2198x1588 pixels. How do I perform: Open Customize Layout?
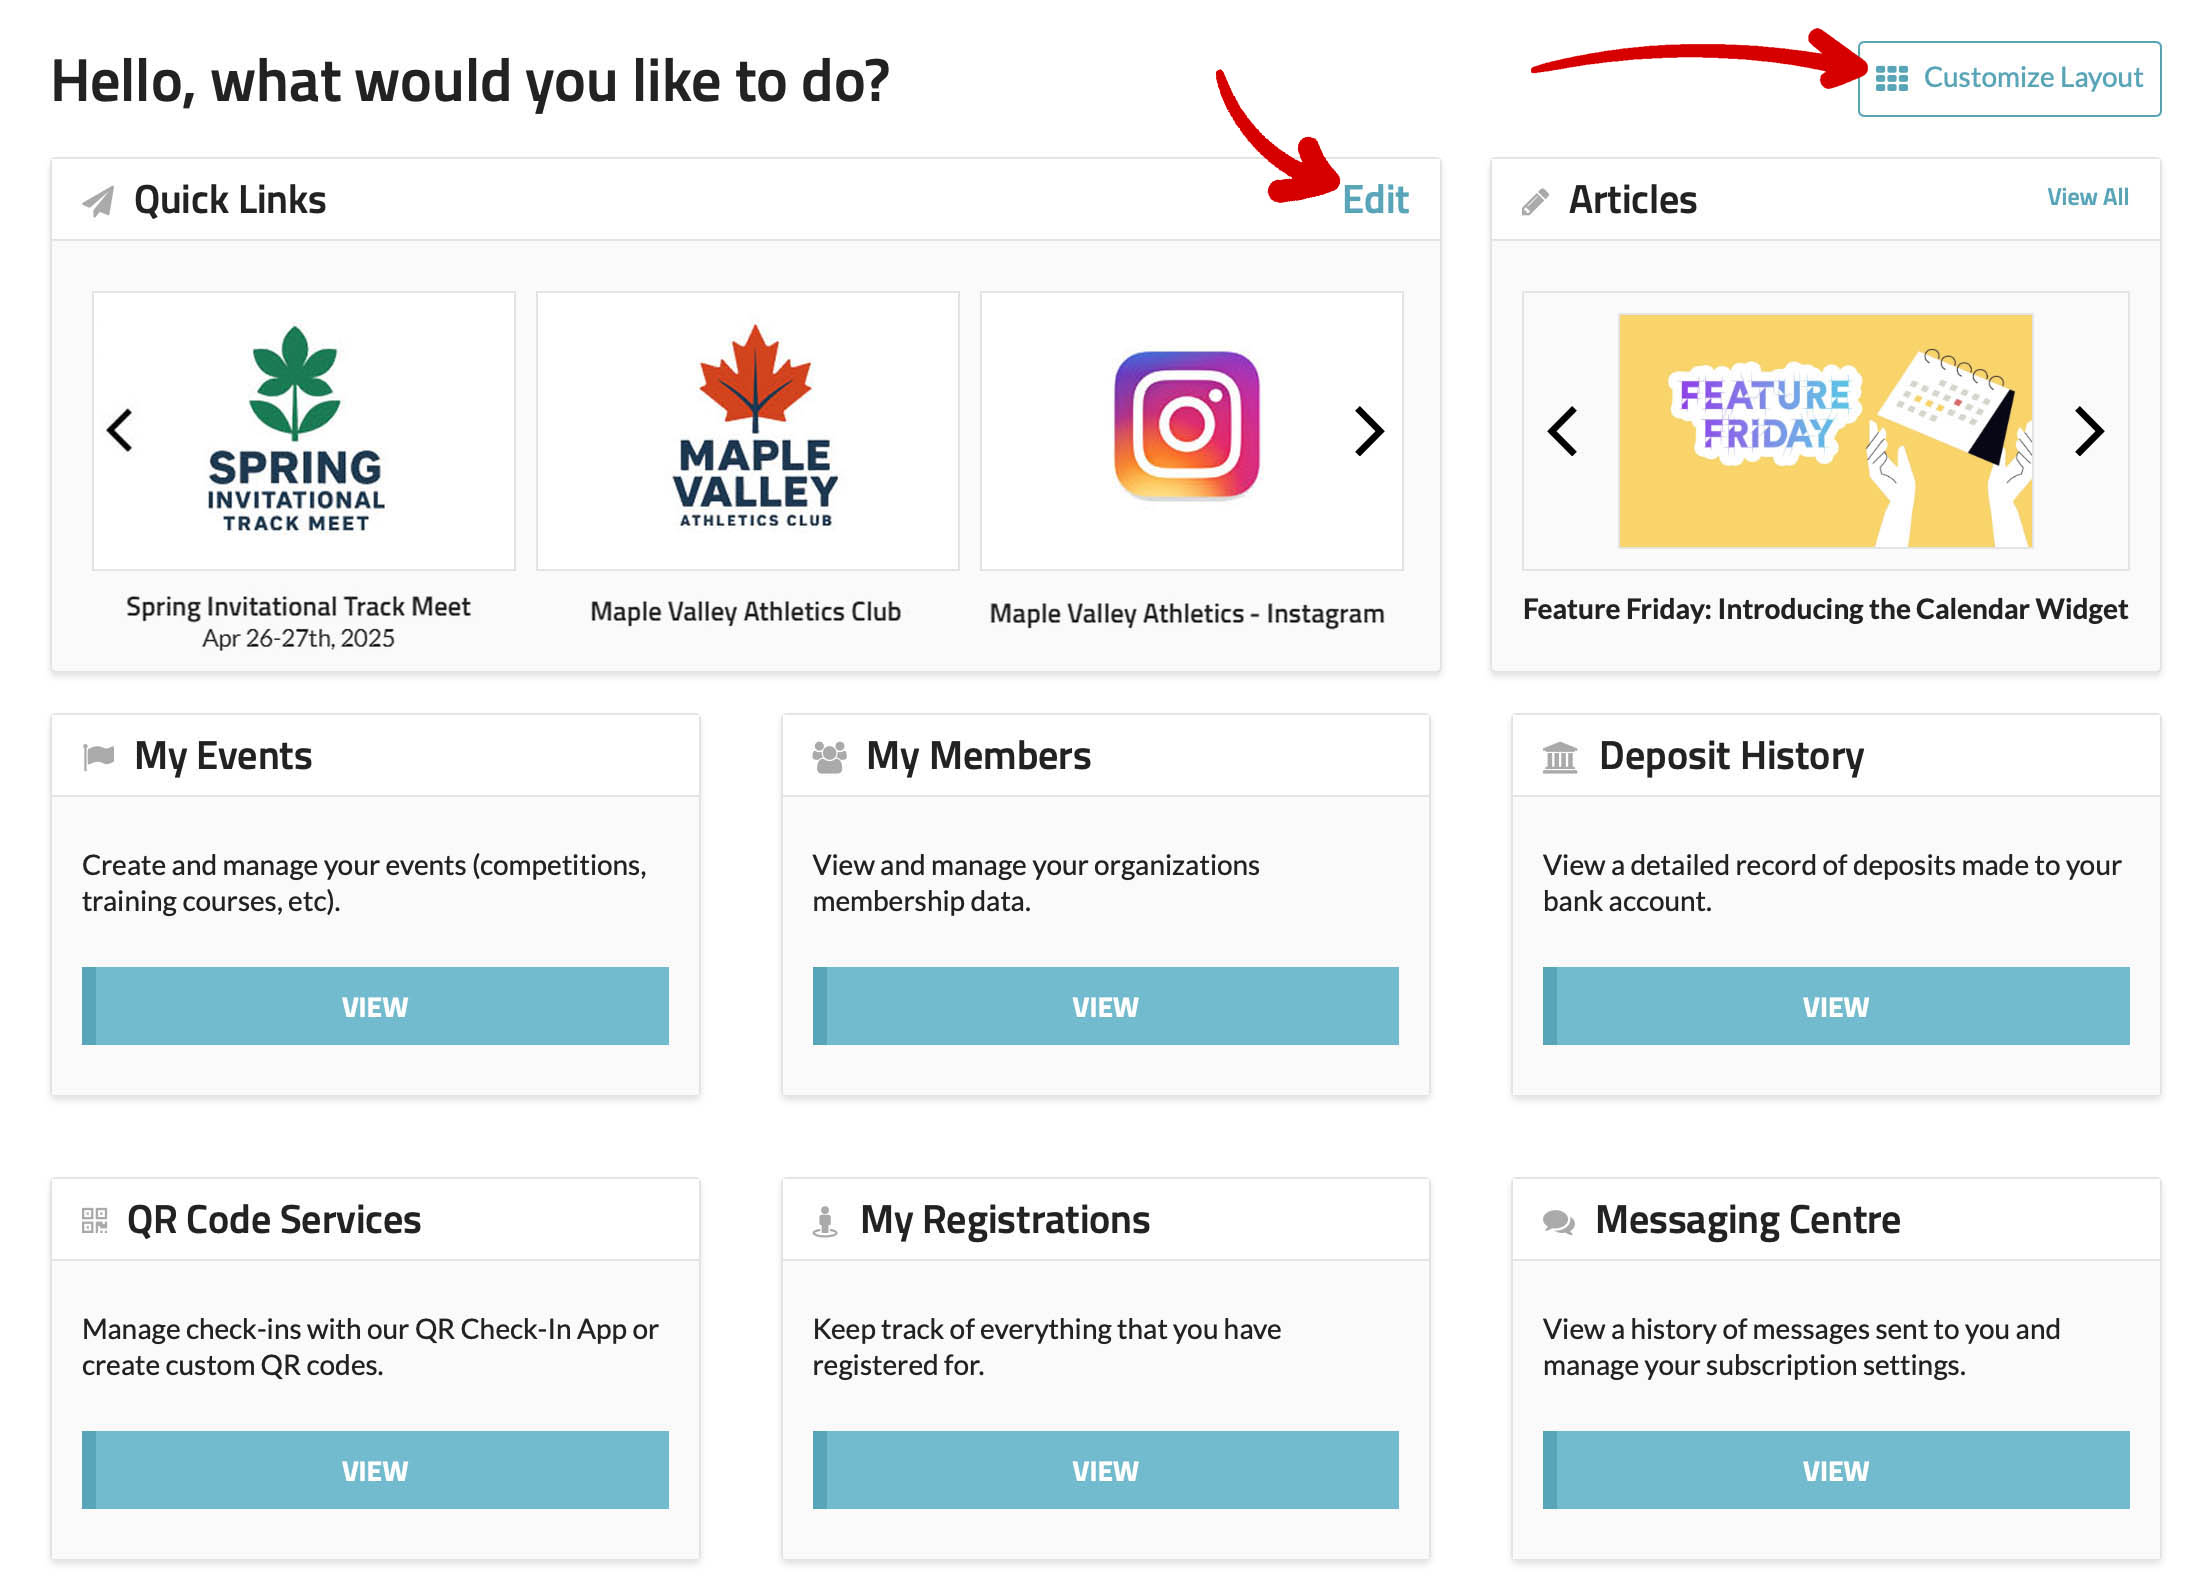pos(2009,78)
